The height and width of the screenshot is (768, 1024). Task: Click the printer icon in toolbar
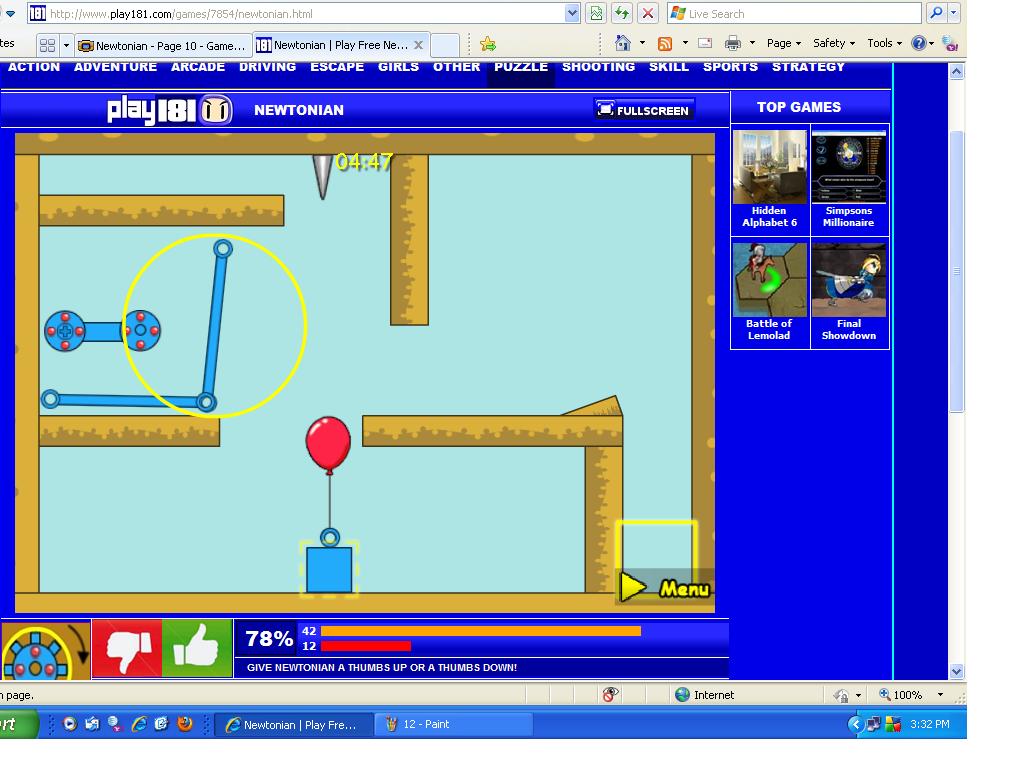click(x=733, y=44)
